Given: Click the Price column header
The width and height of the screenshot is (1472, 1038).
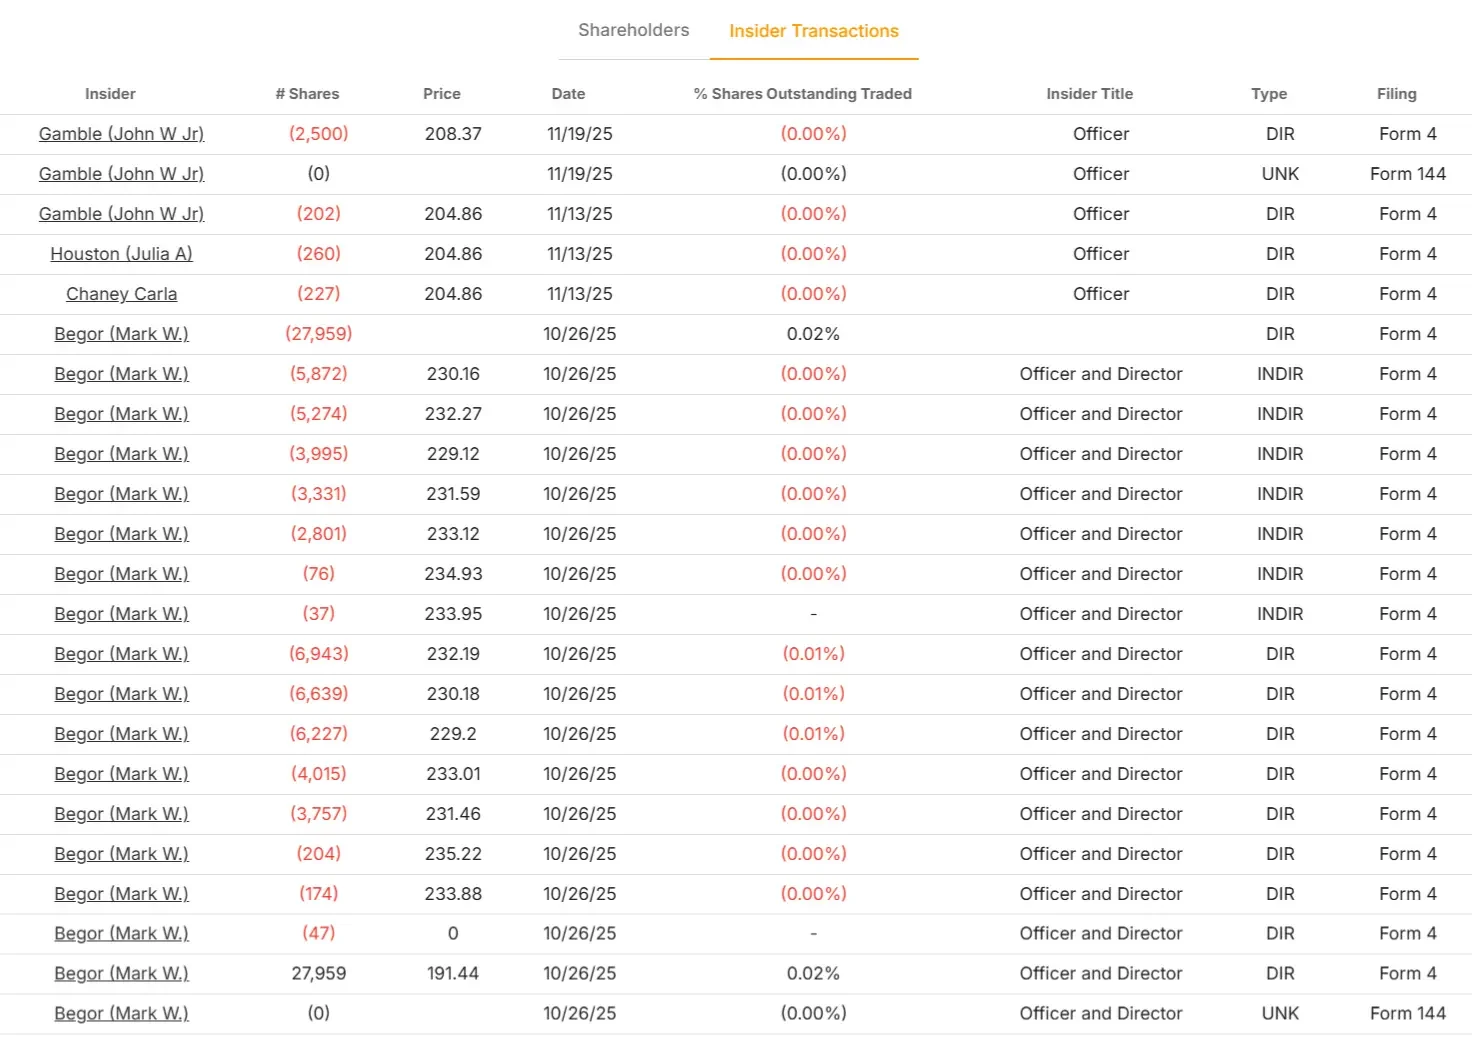Looking at the screenshot, I should click(x=441, y=94).
